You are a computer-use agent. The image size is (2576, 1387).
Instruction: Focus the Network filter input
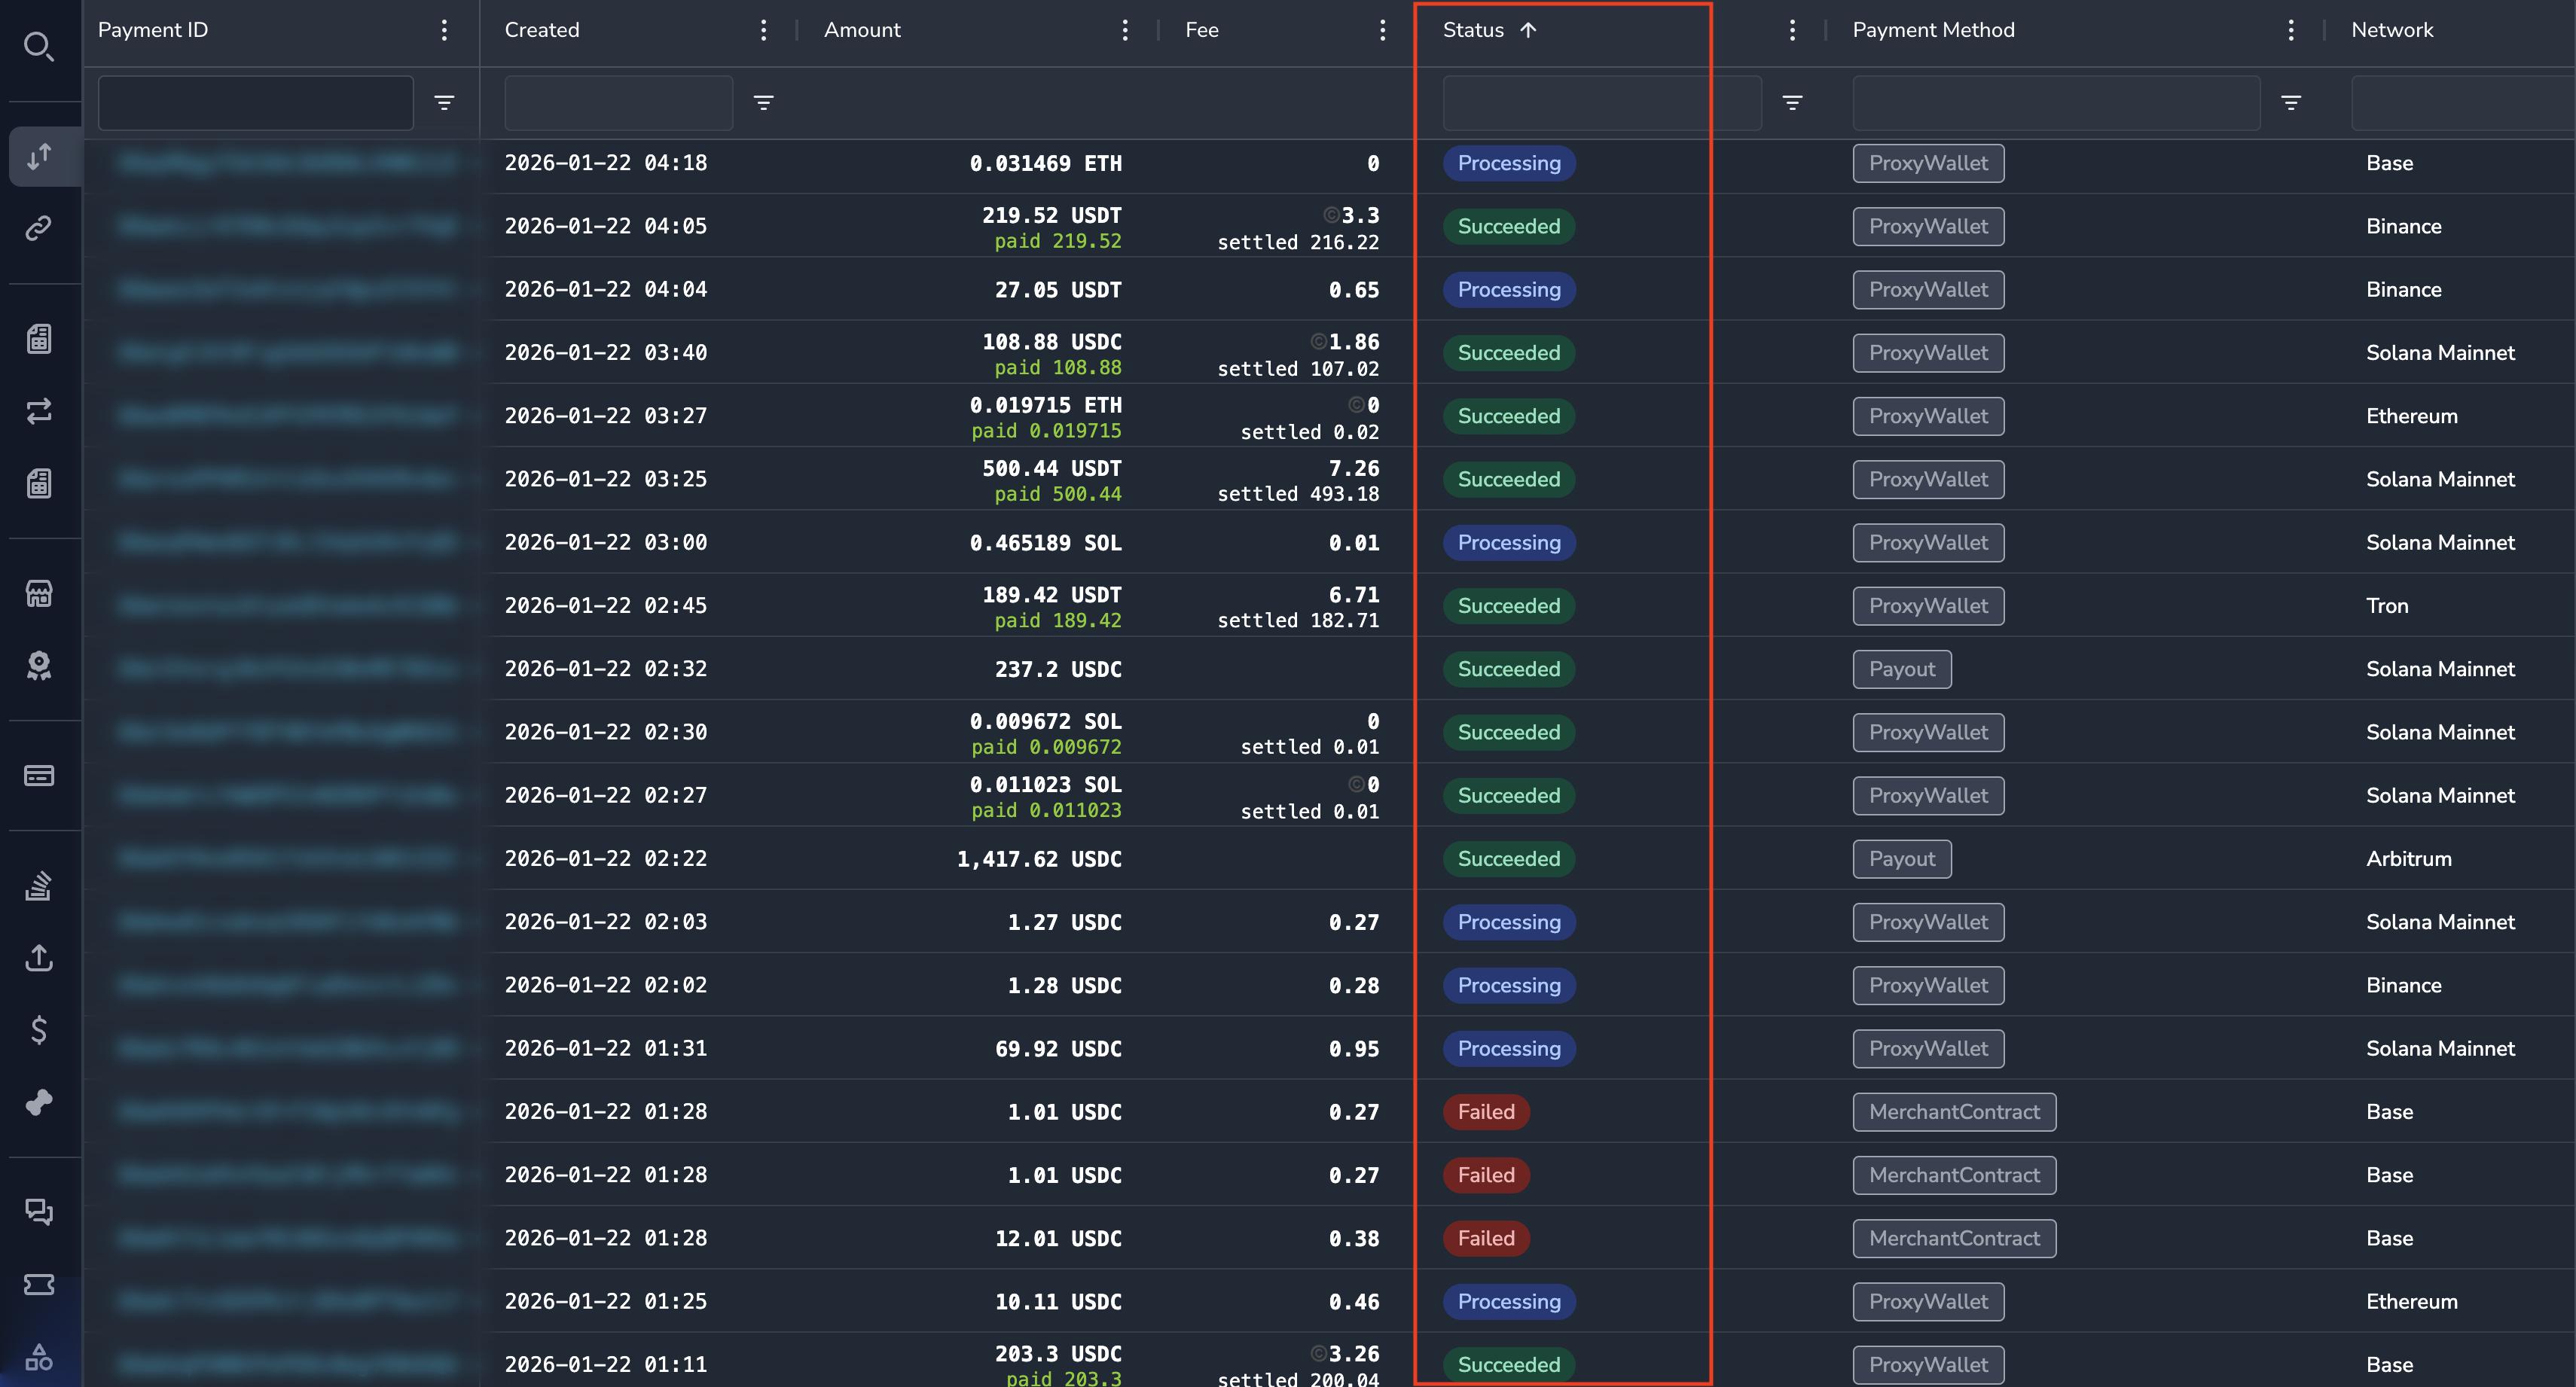(2462, 103)
